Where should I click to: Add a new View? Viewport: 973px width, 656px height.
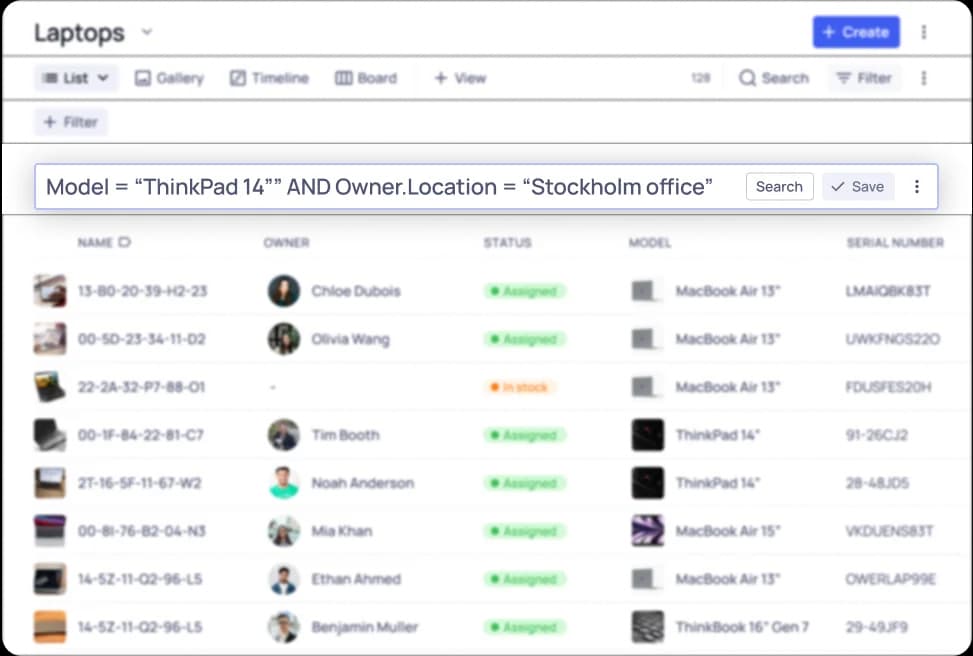point(460,78)
